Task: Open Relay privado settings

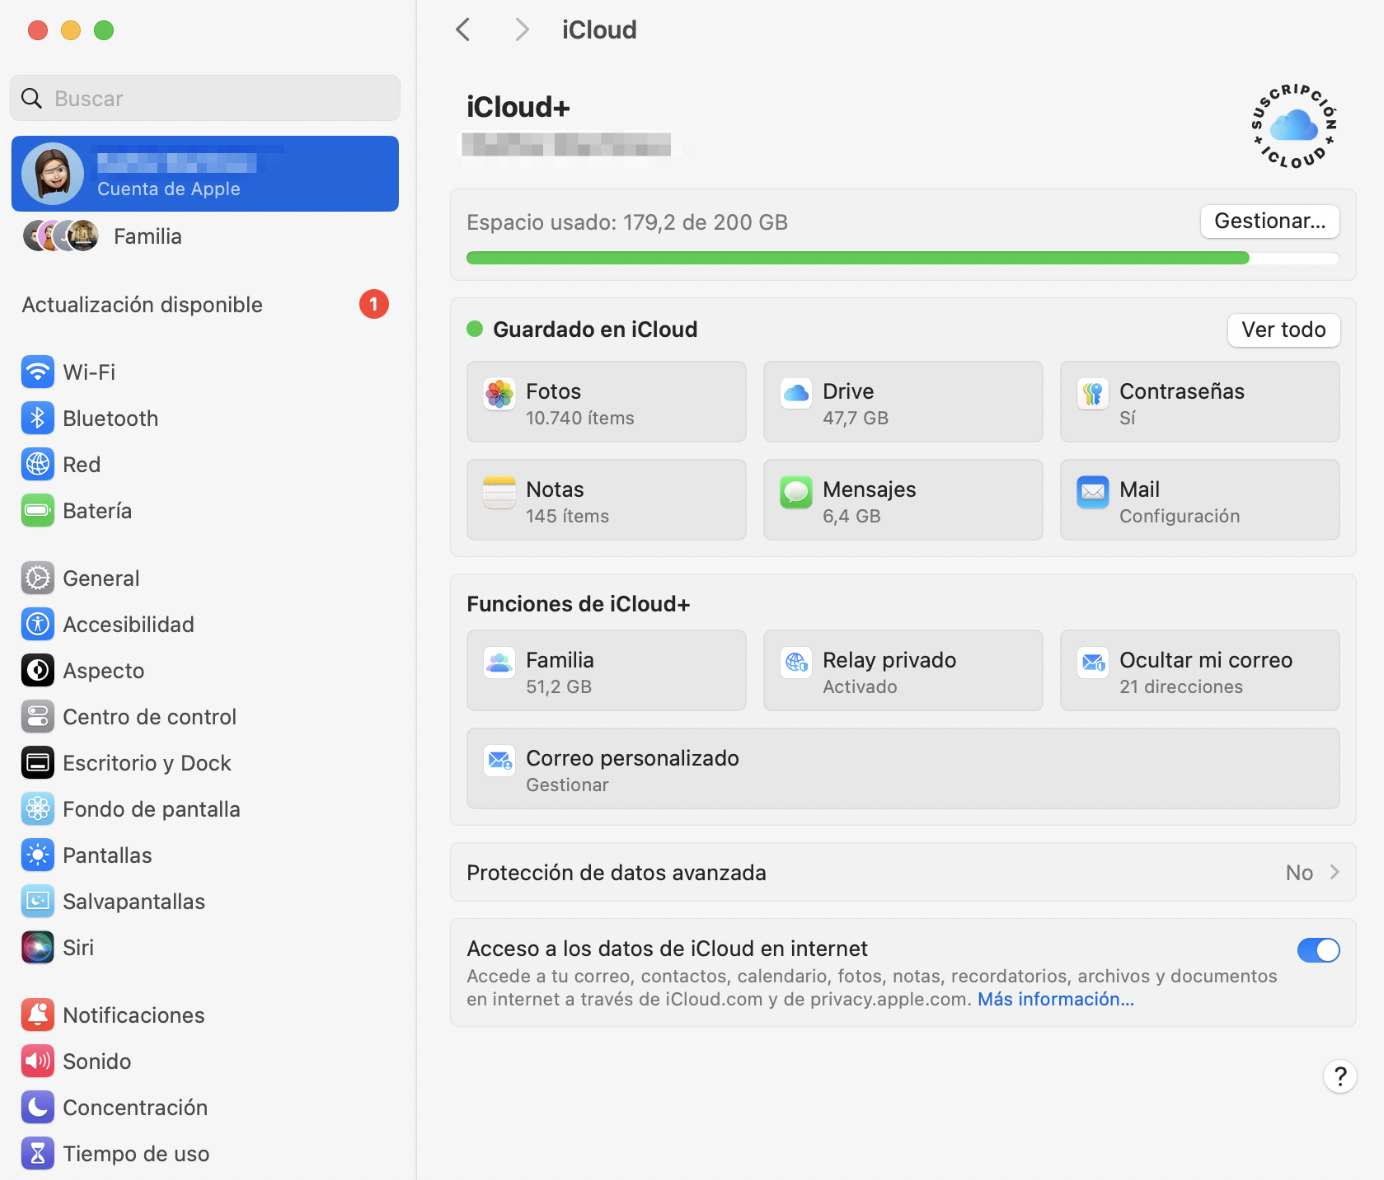Action: tap(902, 670)
